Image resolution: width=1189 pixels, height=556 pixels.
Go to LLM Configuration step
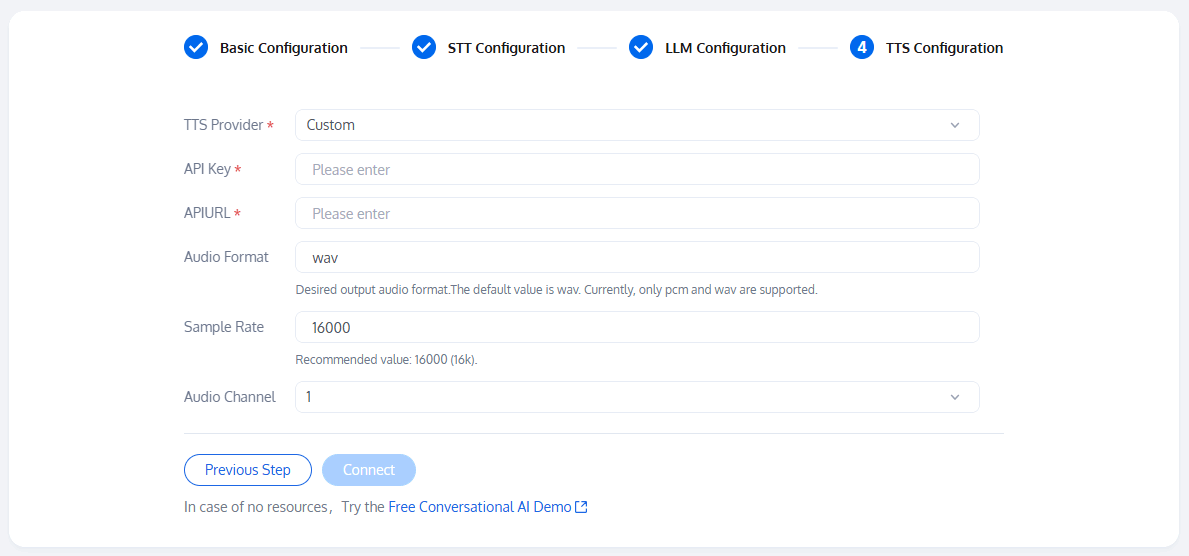coord(725,48)
